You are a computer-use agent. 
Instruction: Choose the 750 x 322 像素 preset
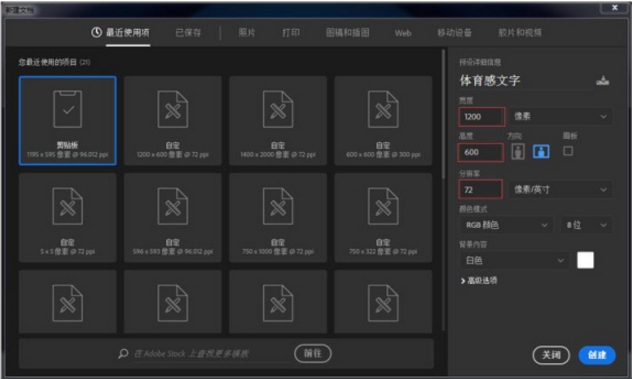point(383,218)
